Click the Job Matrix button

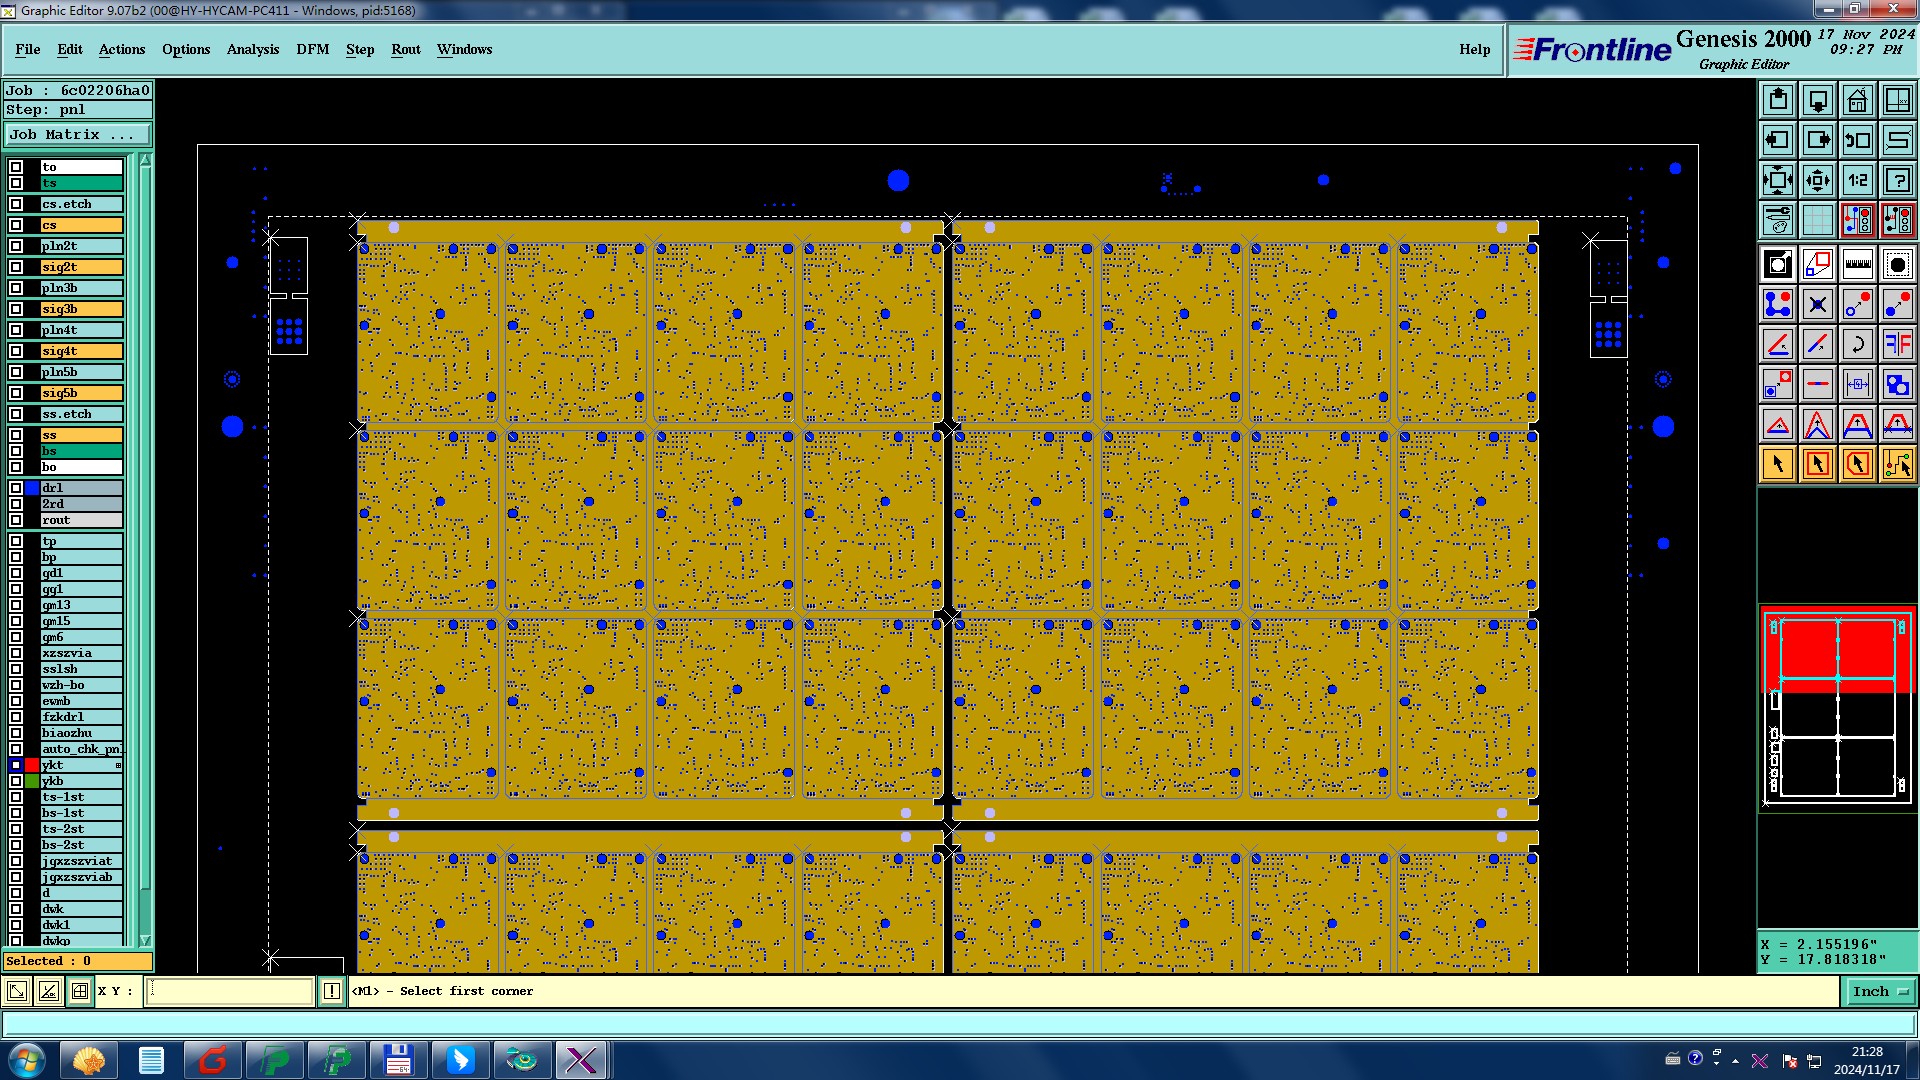pyautogui.click(x=77, y=134)
